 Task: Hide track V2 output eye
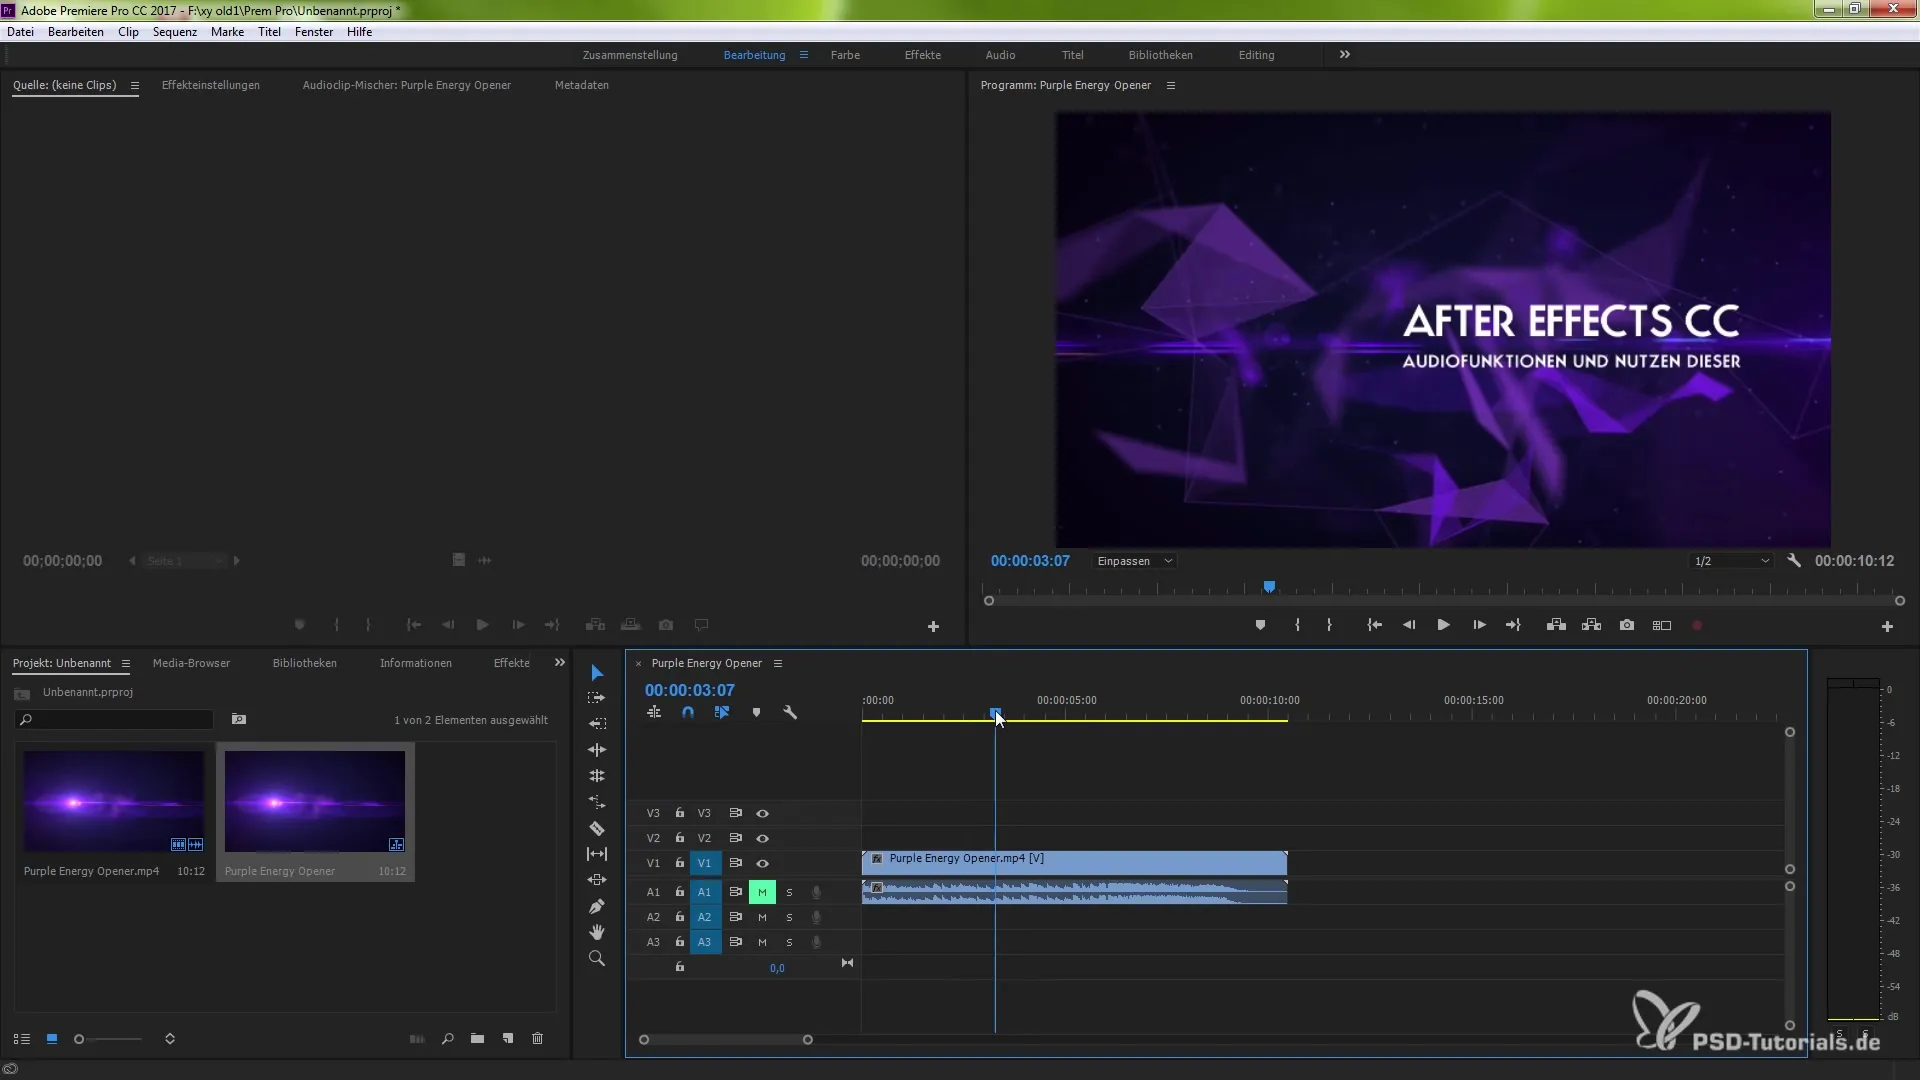763,838
